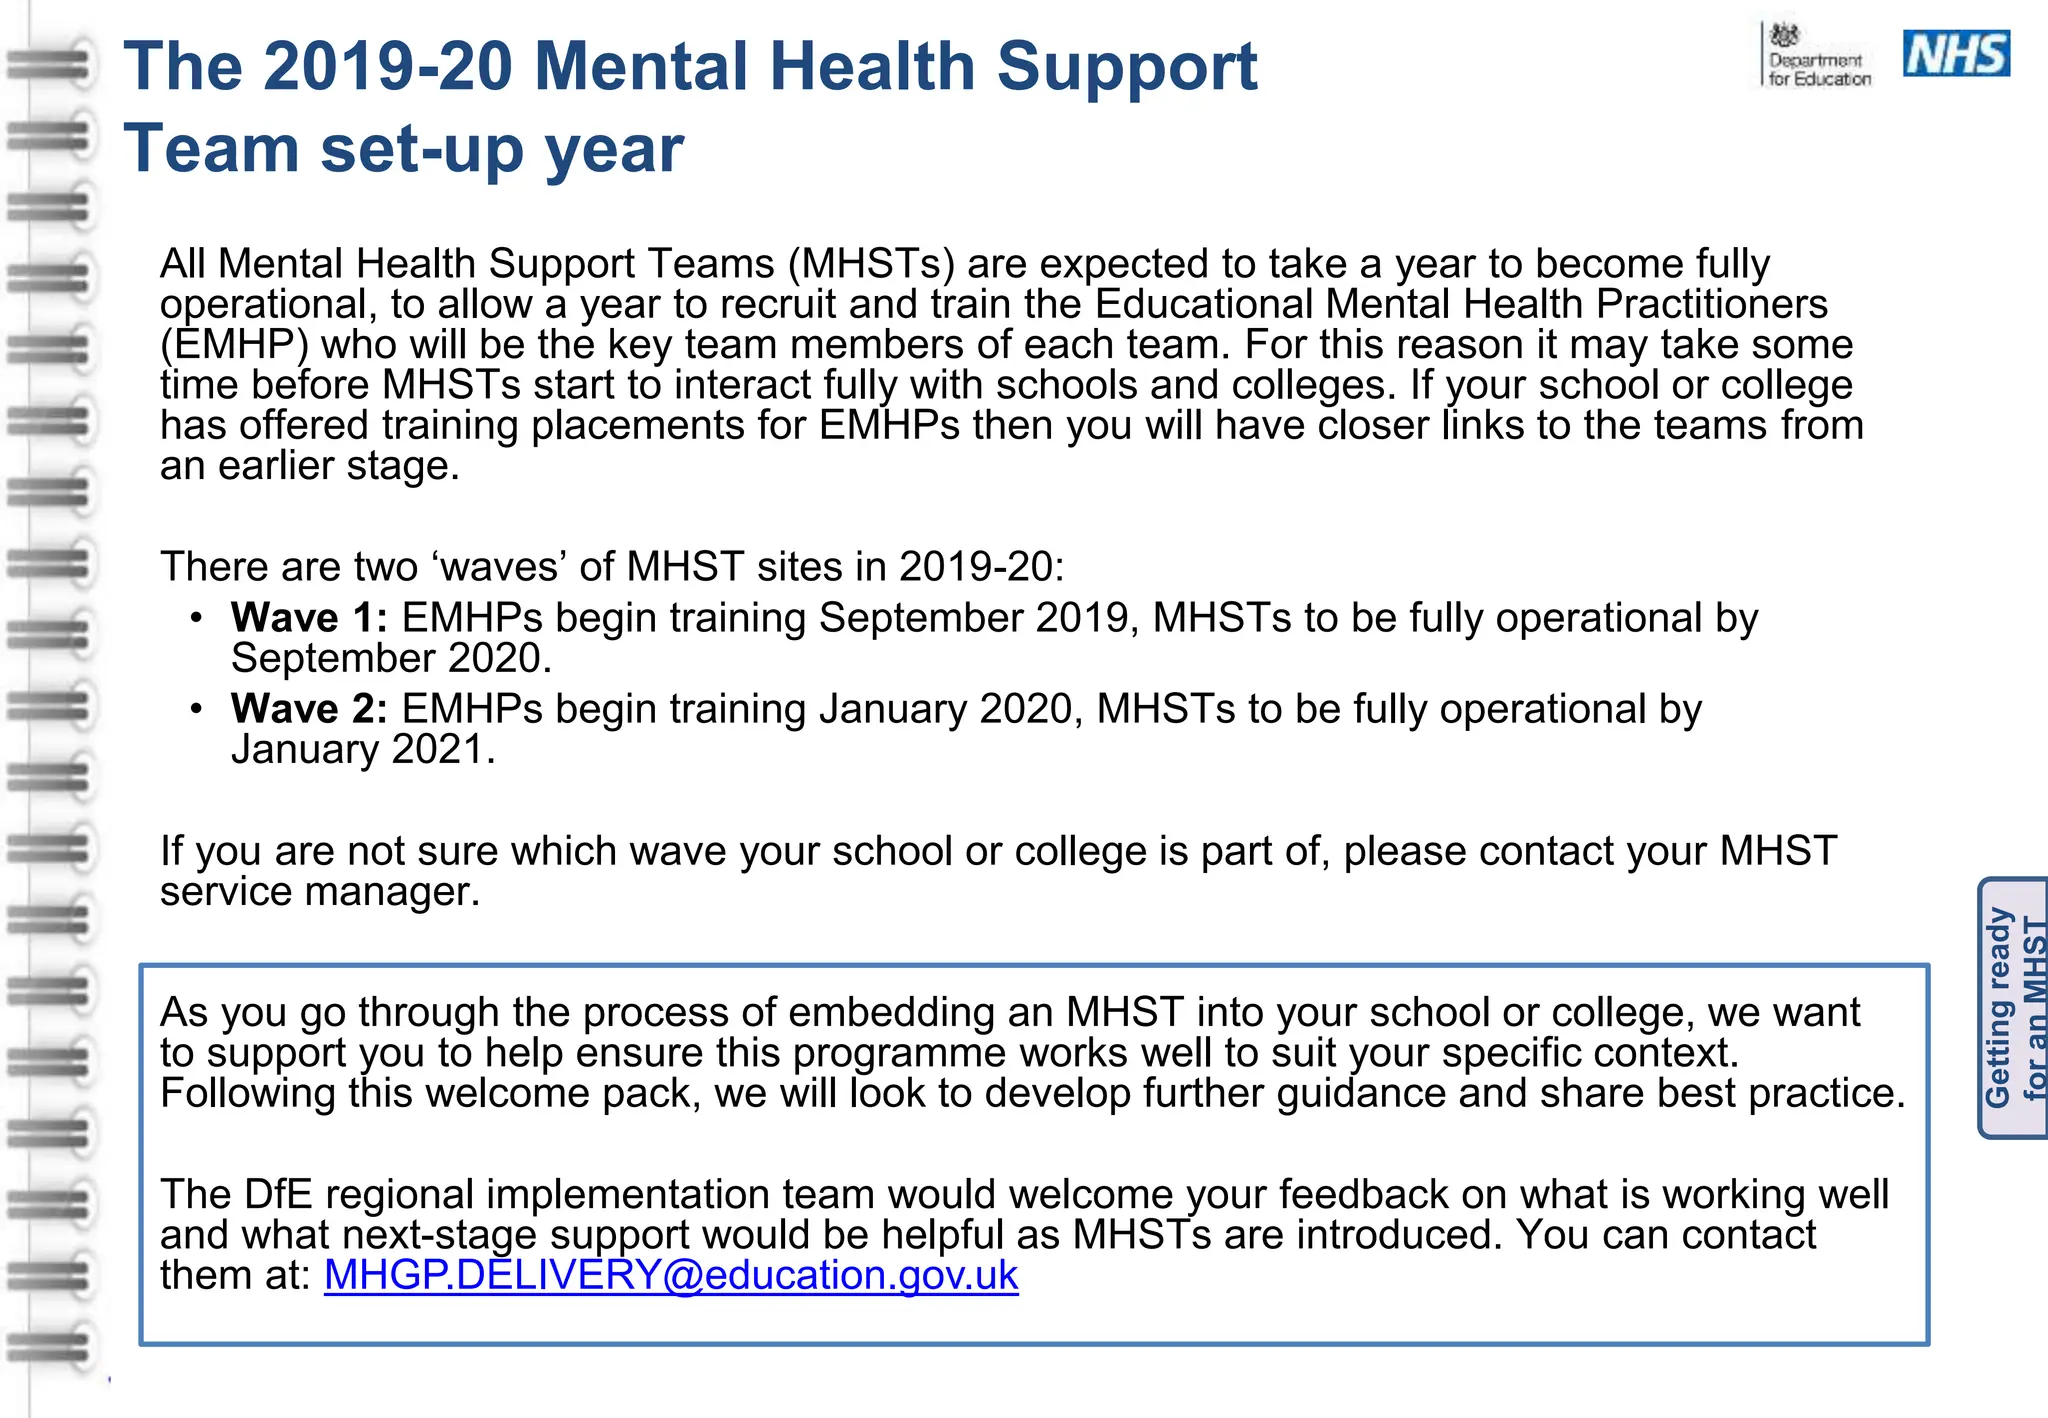Click the text 'January 2021.' in Wave 2
Screen dimensions: 2048x1418
point(363,749)
